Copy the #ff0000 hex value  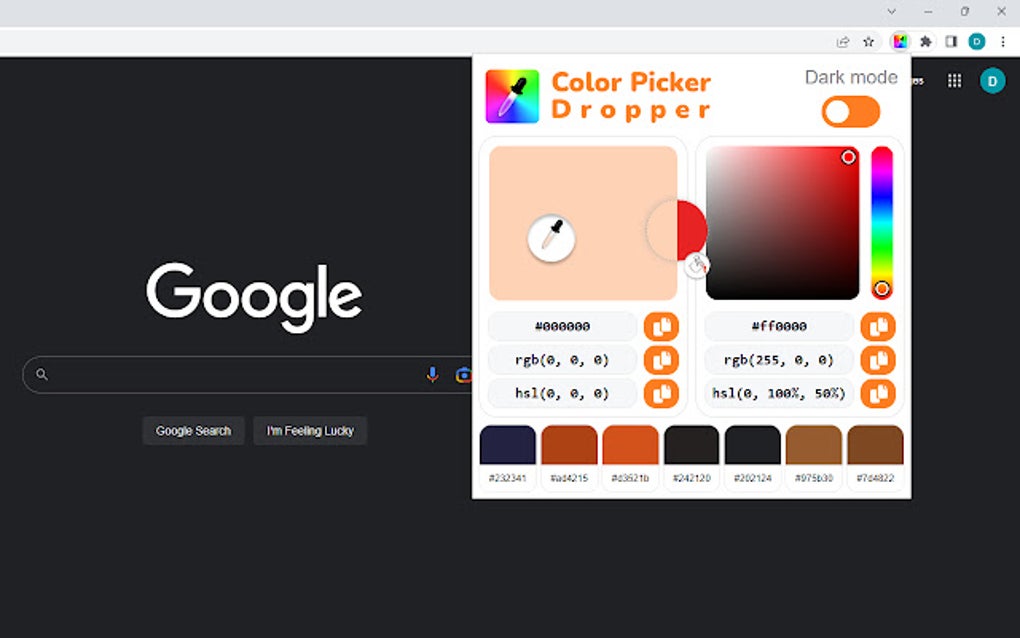coord(878,326)
